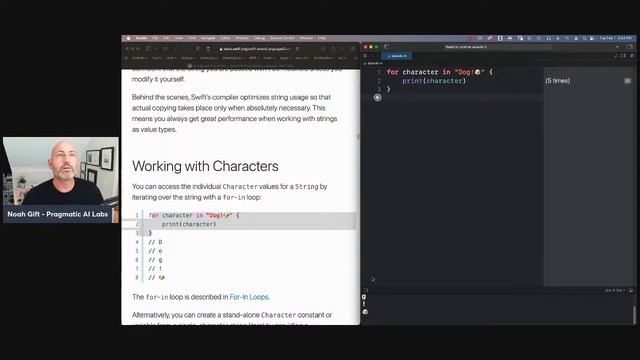This screenshot has height=360, width=640.
Task: Show Safari tab overview icon
Action: [353, 49]
